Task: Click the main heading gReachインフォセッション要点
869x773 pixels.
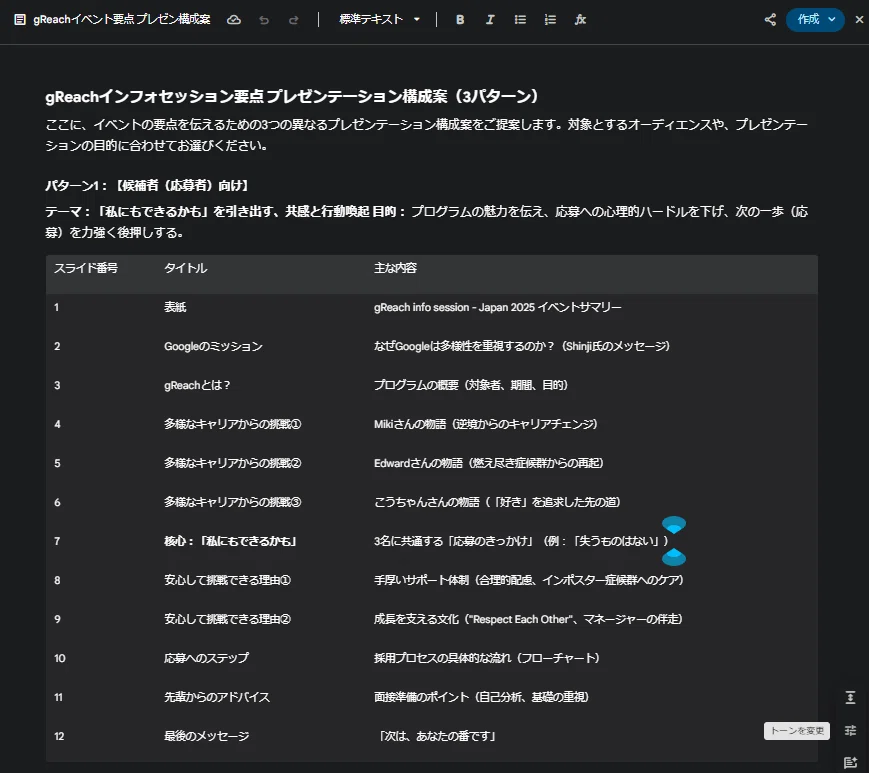Action: [x=292, y=96]
